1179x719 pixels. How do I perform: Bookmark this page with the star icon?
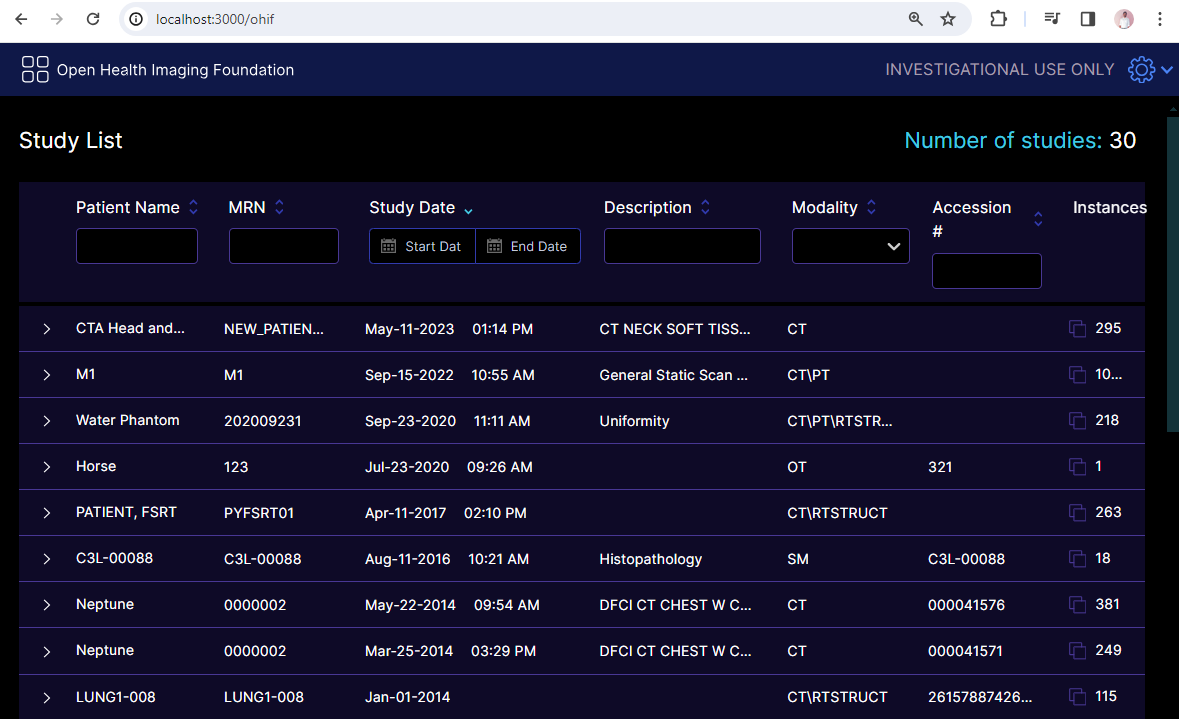[947, 19]
